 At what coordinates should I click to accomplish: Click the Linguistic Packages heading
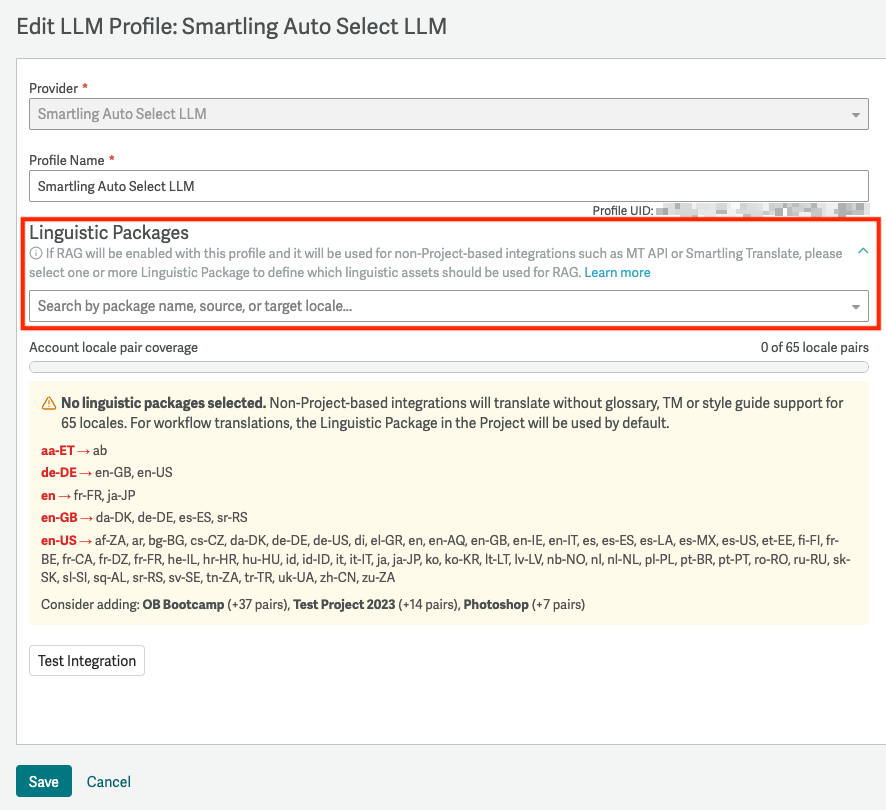pos(109,232)
